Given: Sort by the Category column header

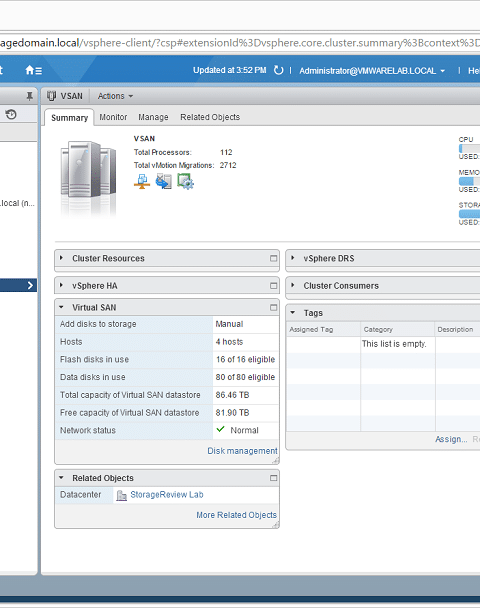Looking at the screenshot, I should click(x=397, y=329).
